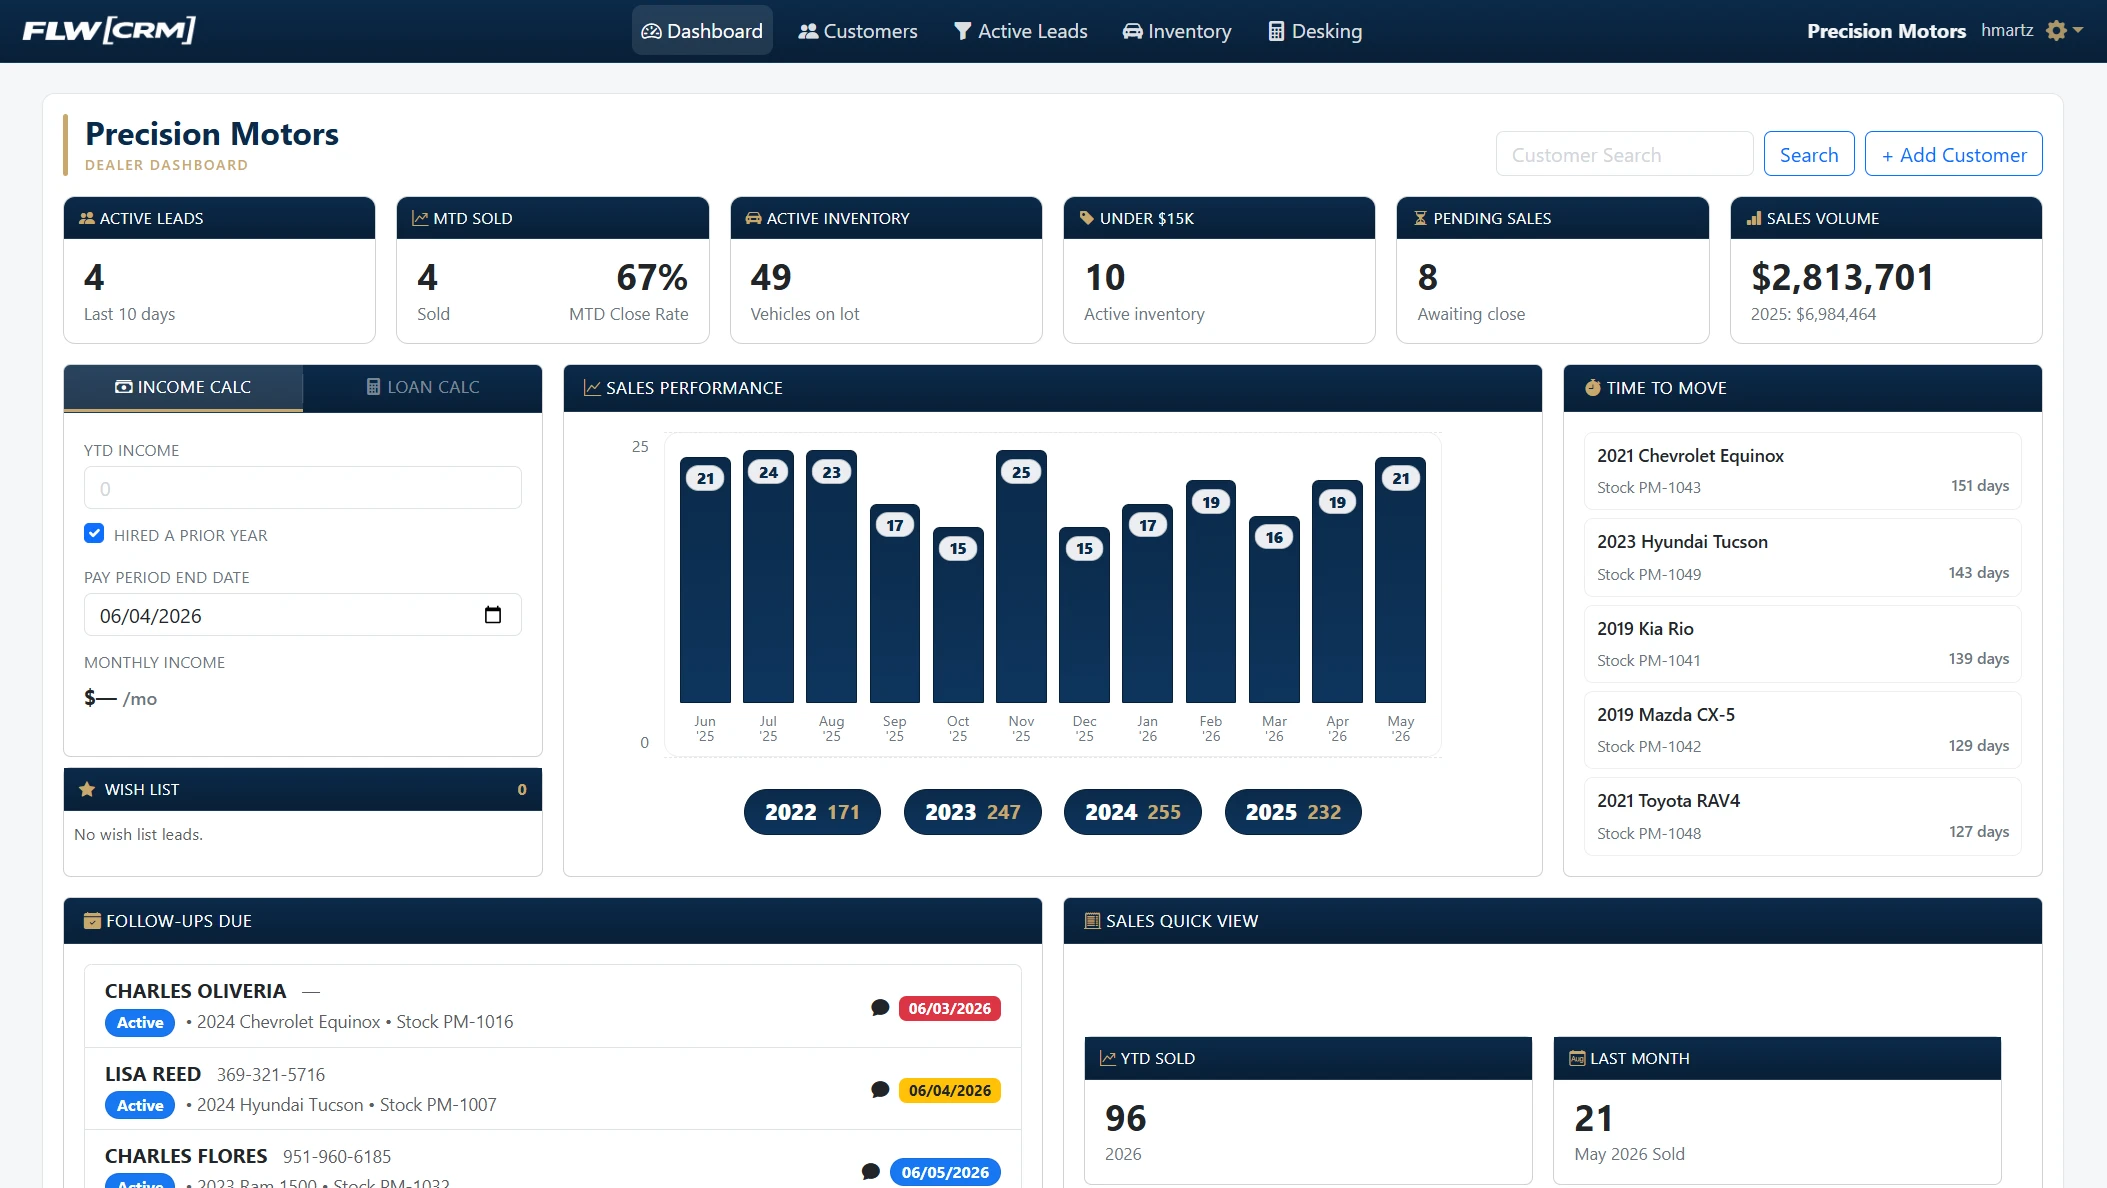Open the Inventory page
Viewport: 2107px width, 1188px height.
(x=1177, y=31)
